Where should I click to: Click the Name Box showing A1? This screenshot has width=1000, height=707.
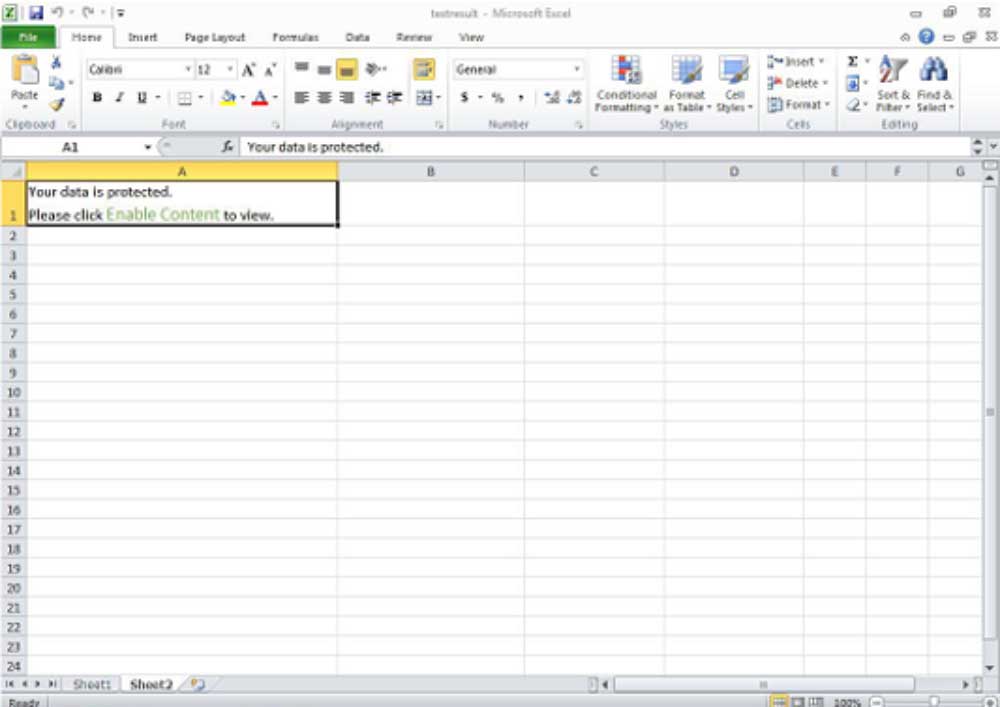(x=71, y=147)
